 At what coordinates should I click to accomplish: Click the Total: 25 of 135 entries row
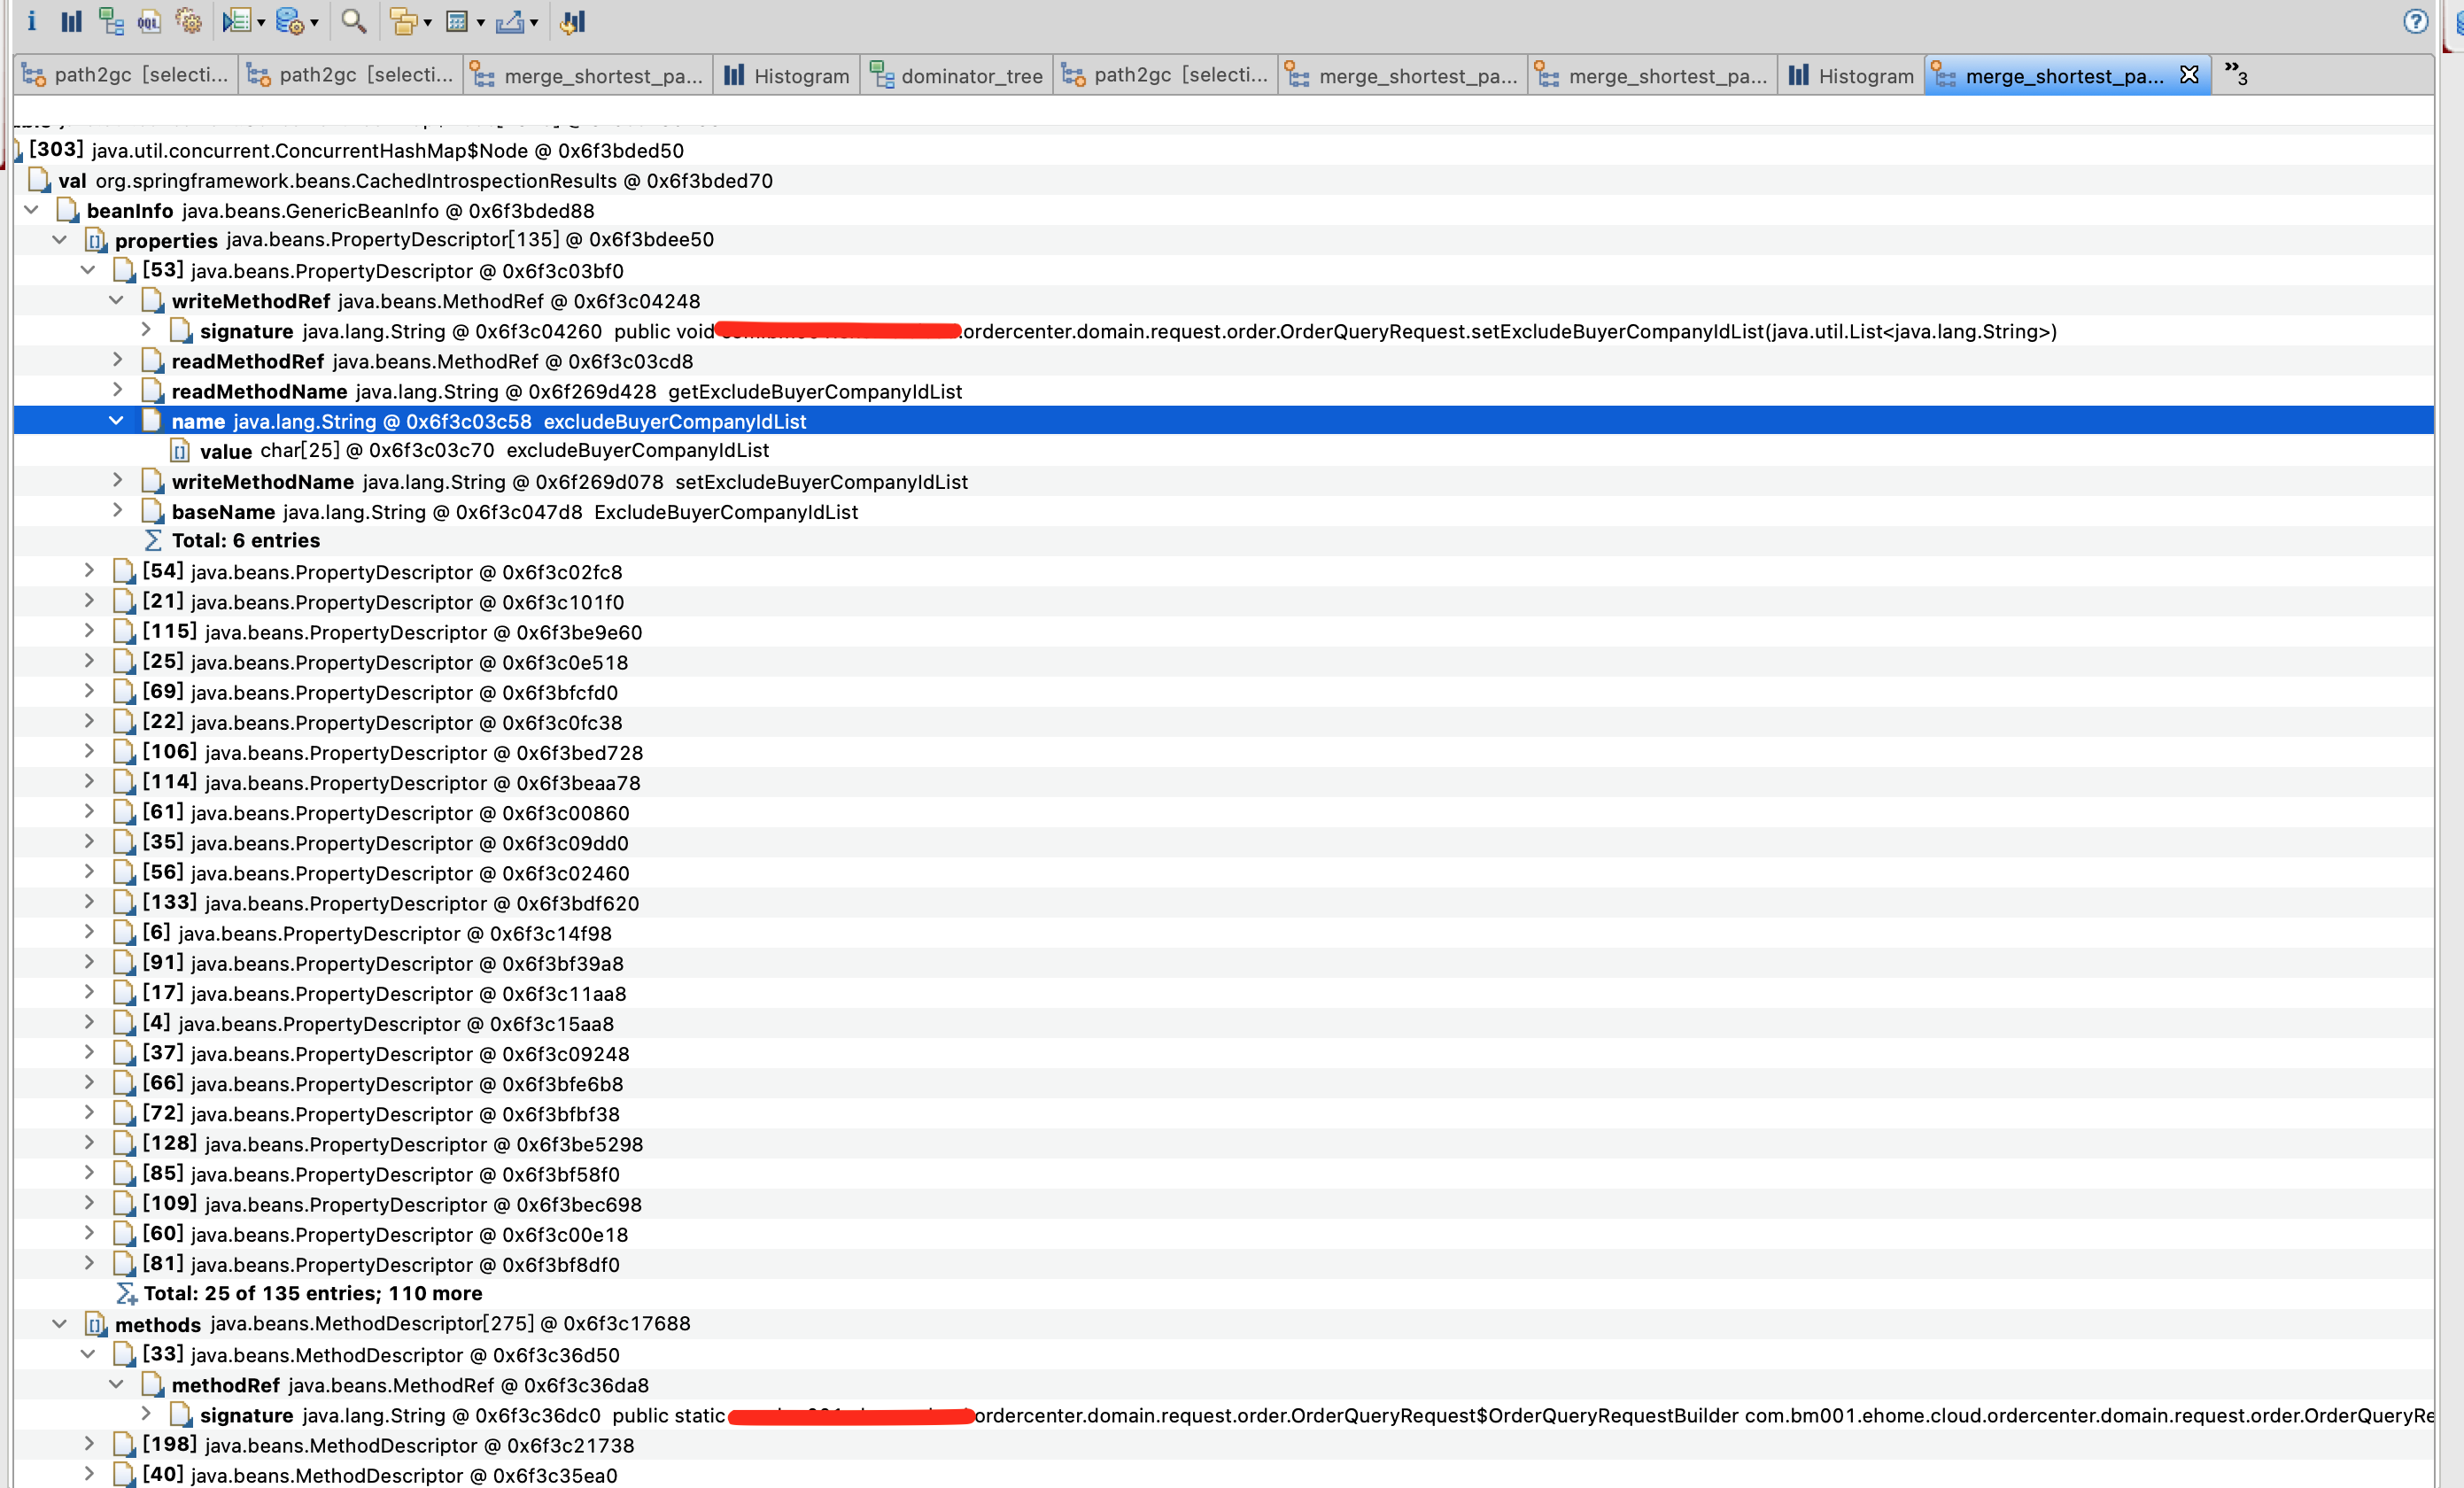tap(312, 1293)
